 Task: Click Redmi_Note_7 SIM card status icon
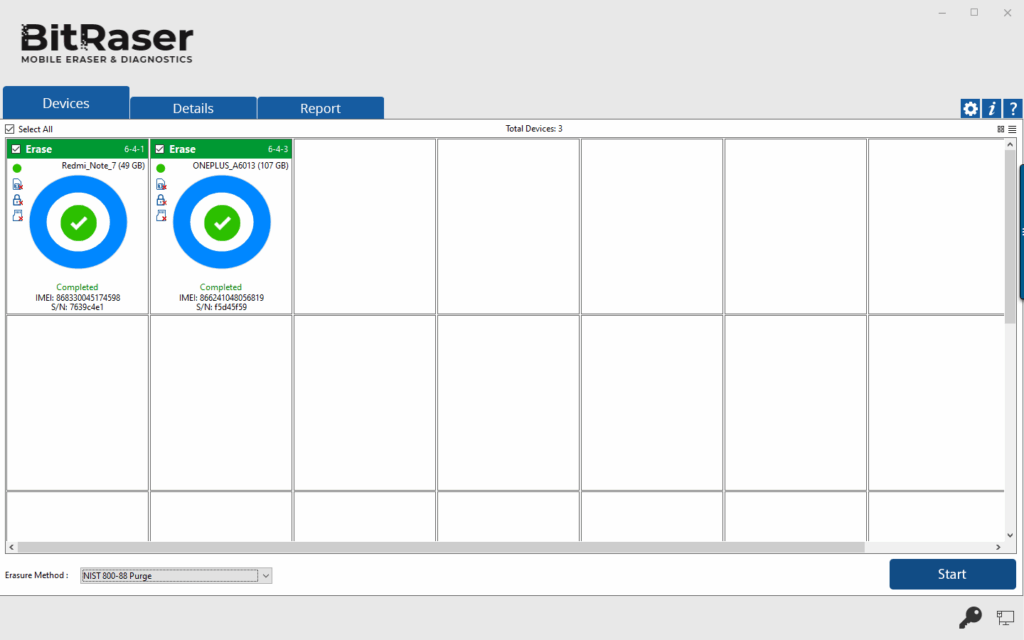[18, 184]
